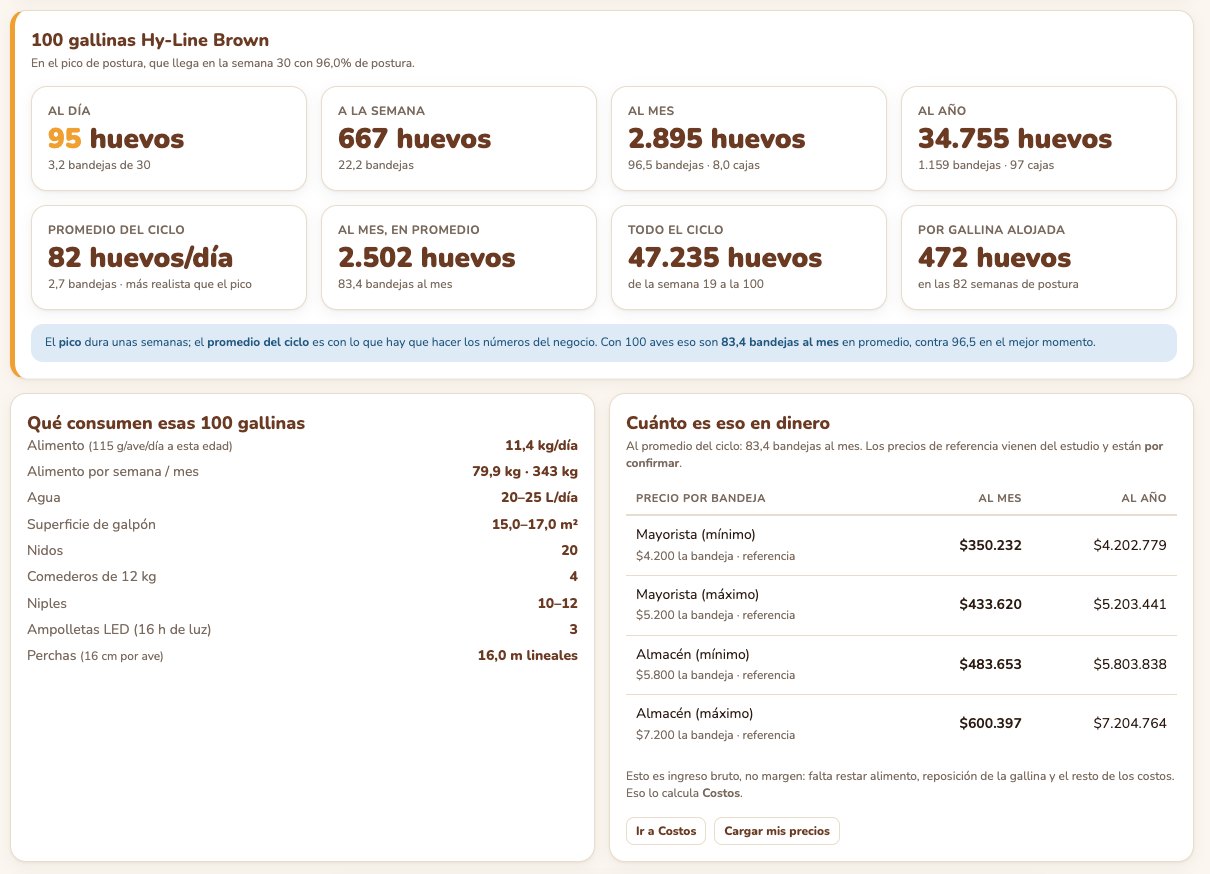The image size is (1210, 874).
Task: Click the Niples value '10–12'
Action: pyautogui.click(x=557, y=603)
